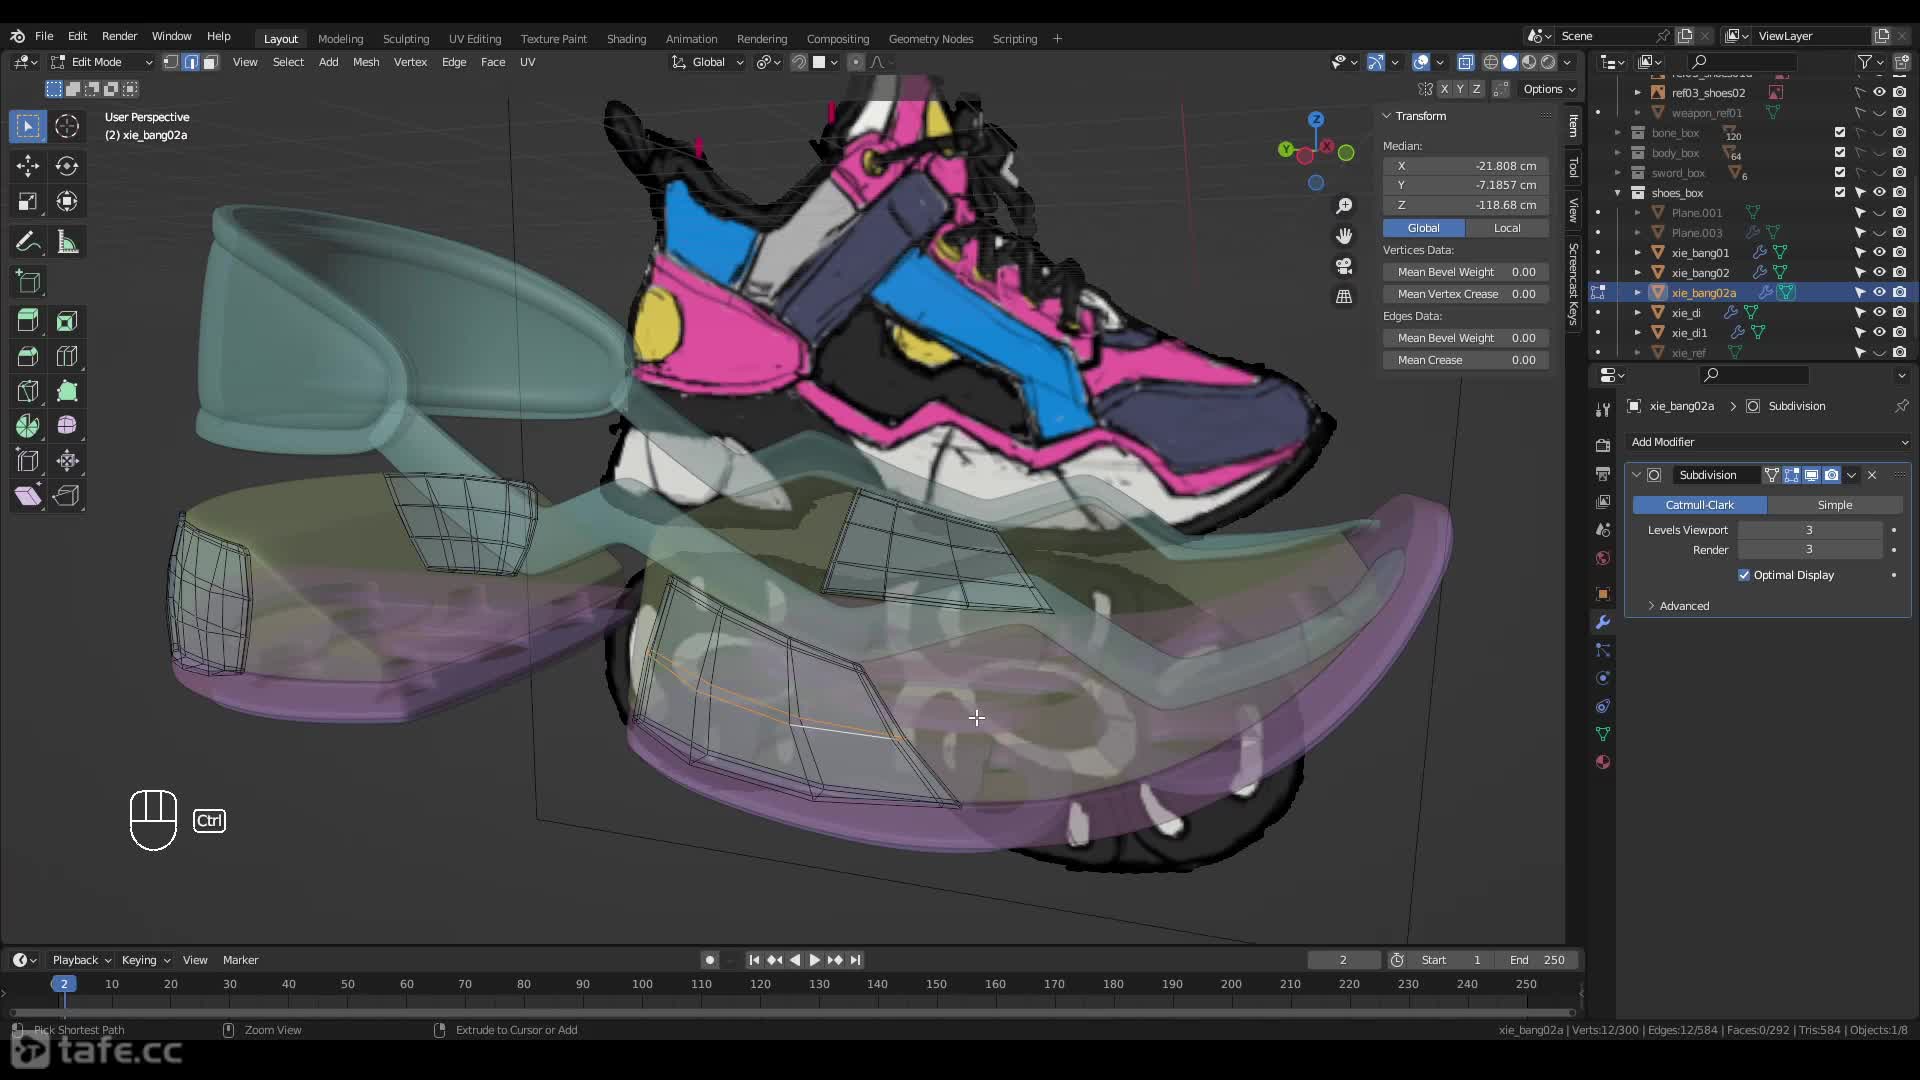Select the Scale tool

(x=28, y=202)
